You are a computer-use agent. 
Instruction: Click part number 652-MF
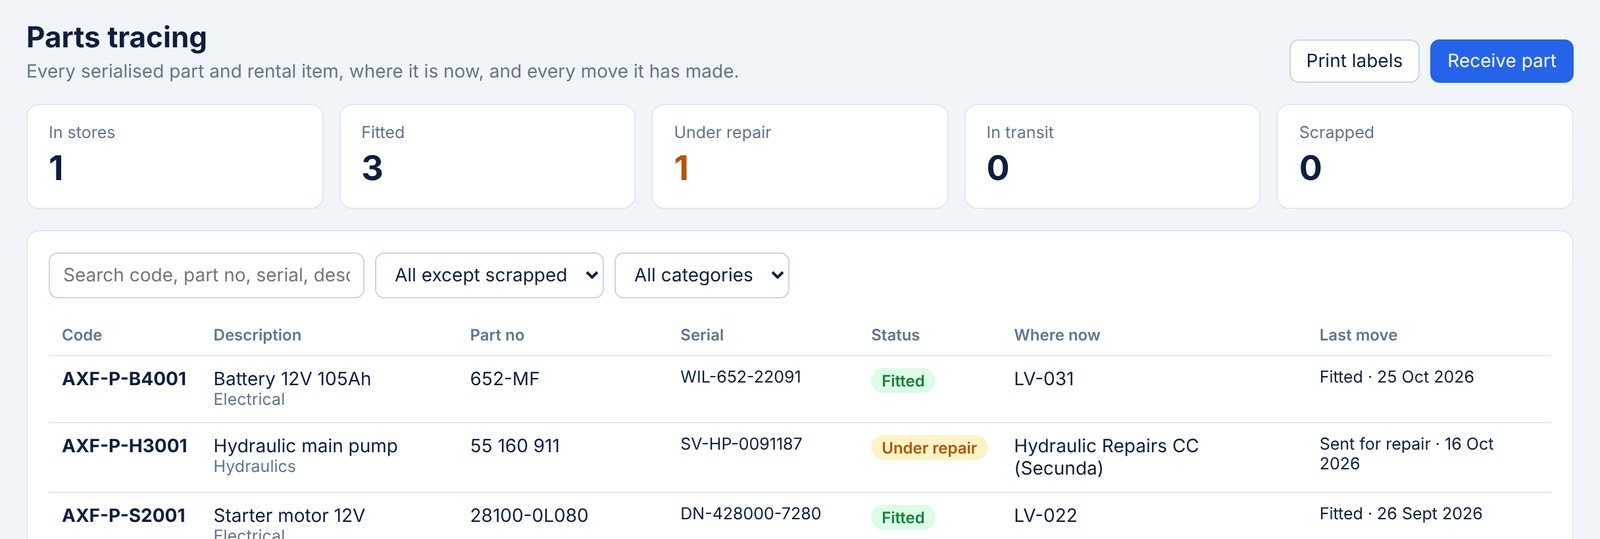tap(505, 379)
